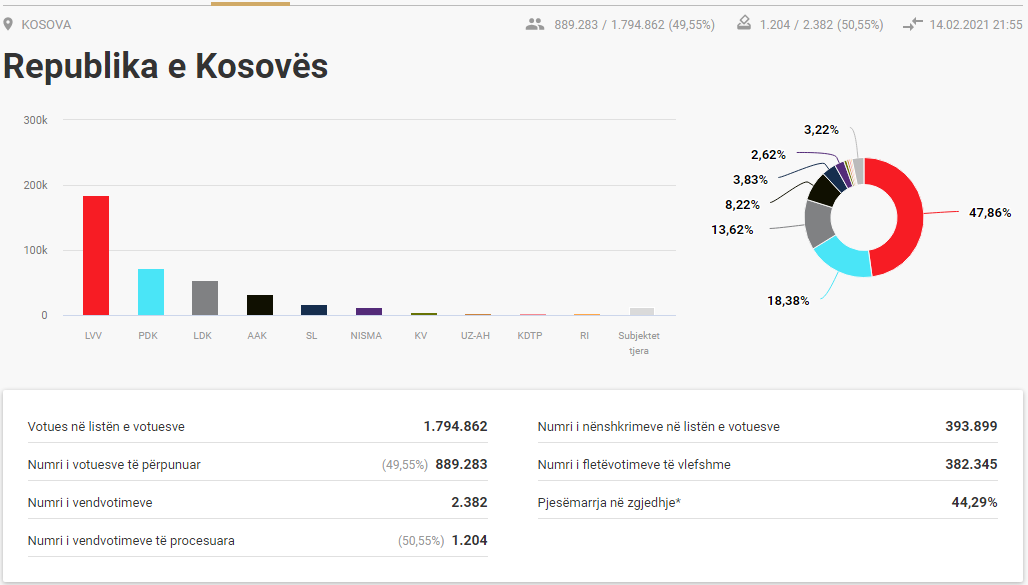Open the KOSOVA breadcrumb link
Image resolution: width=1028 pixels, height=585 pixels.
(x=46, y=25)
